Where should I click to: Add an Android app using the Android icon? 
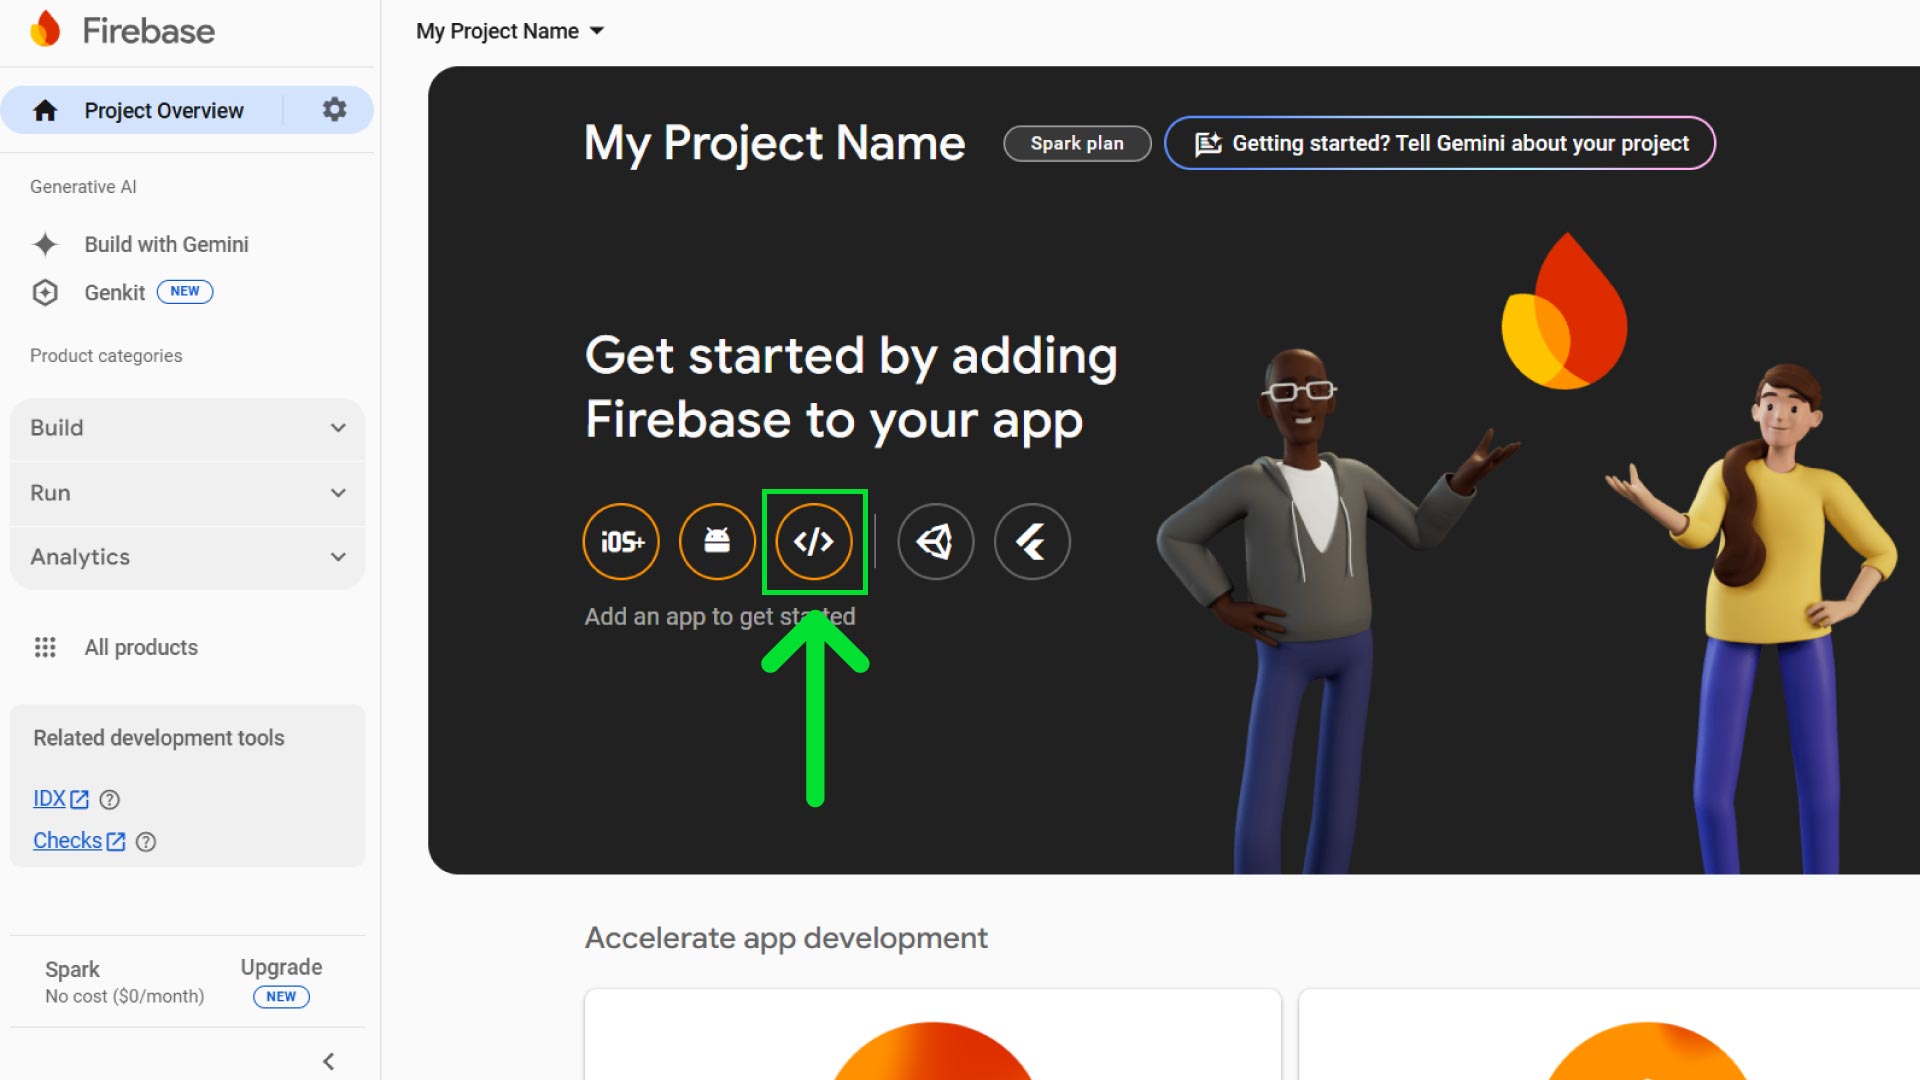(717, 541)
